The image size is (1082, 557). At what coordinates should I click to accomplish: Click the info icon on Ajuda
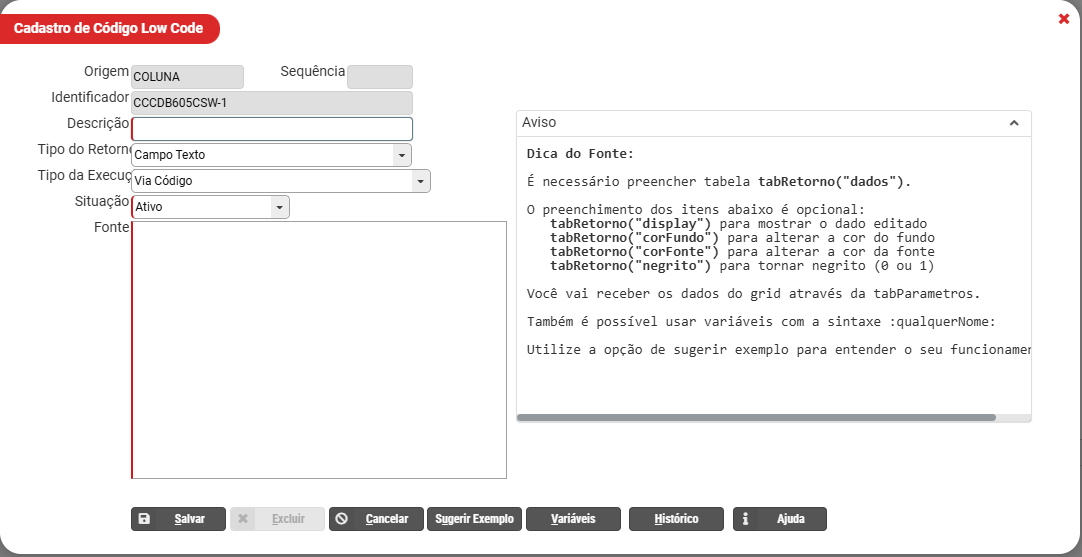[746, 519]
